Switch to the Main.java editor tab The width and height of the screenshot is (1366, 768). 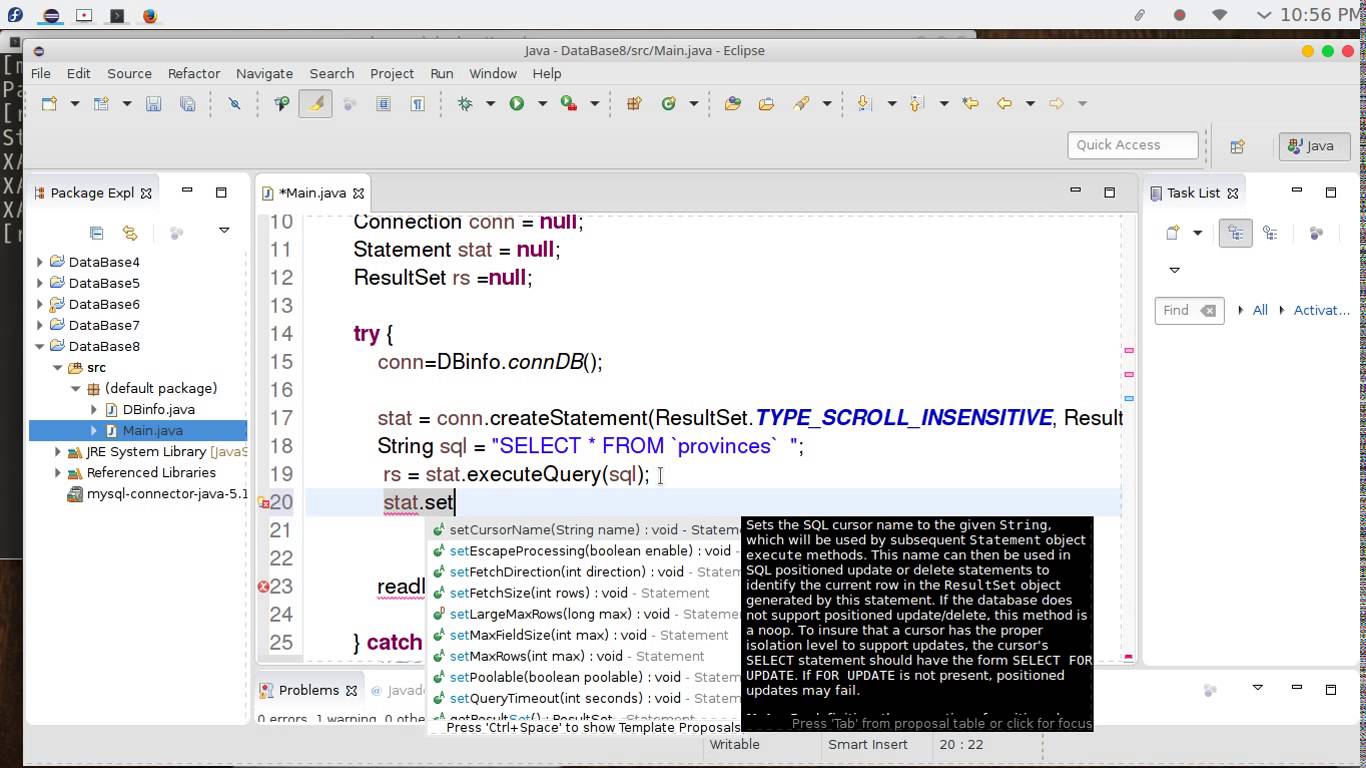(311, 193)
